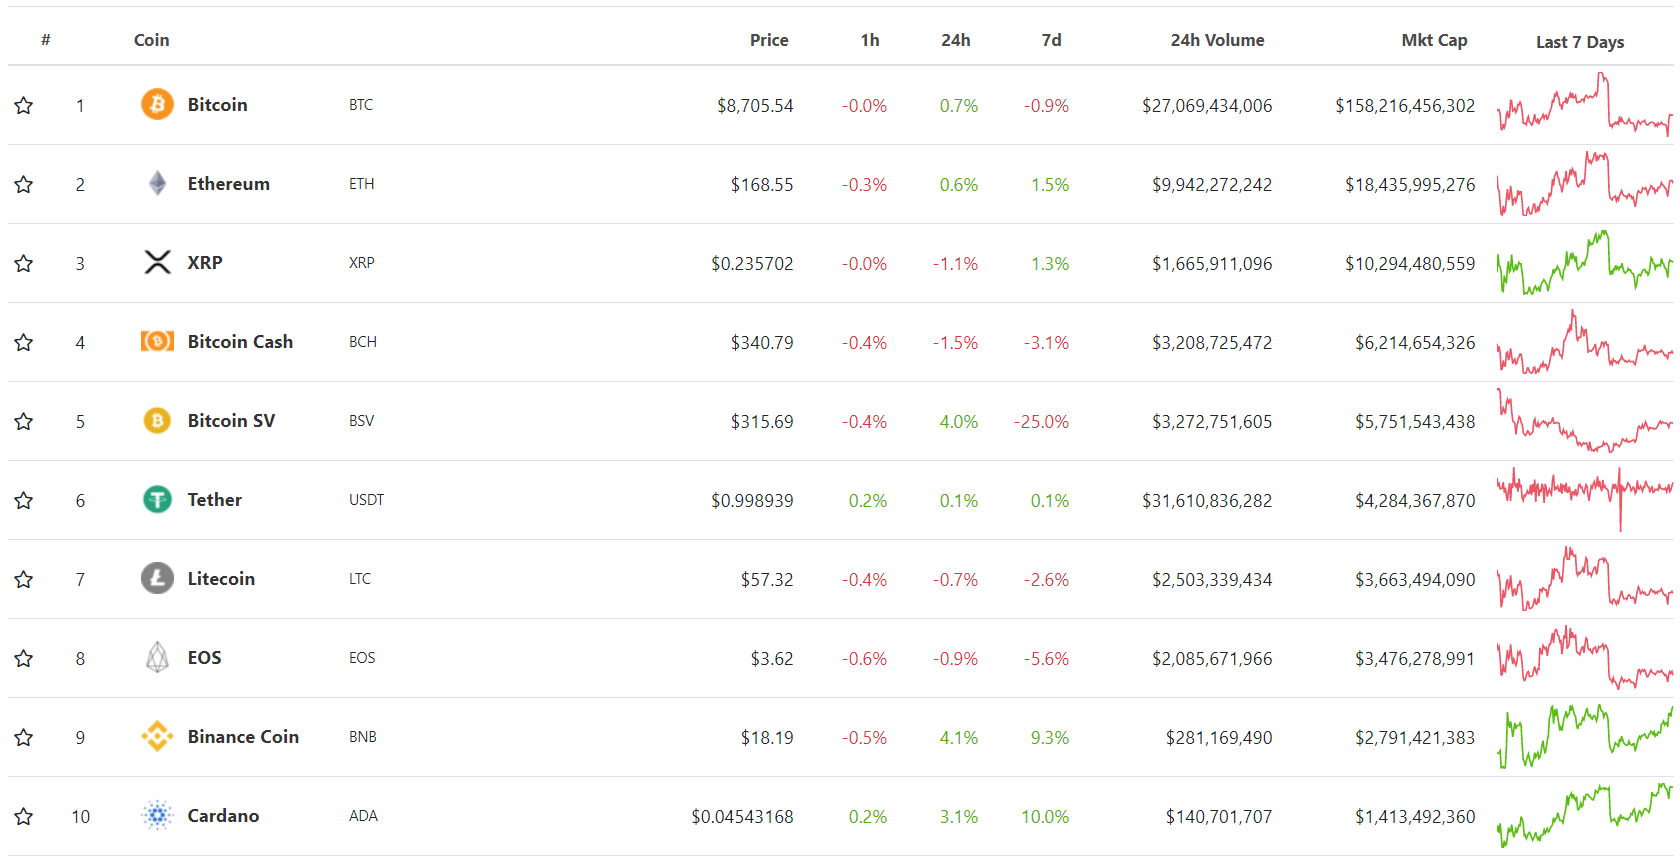Click Cardano 7d change 10.0%
Image resolution: width=1680 pixels, height=860 pixels.
pyautogui.click(x=1045, y=816)
